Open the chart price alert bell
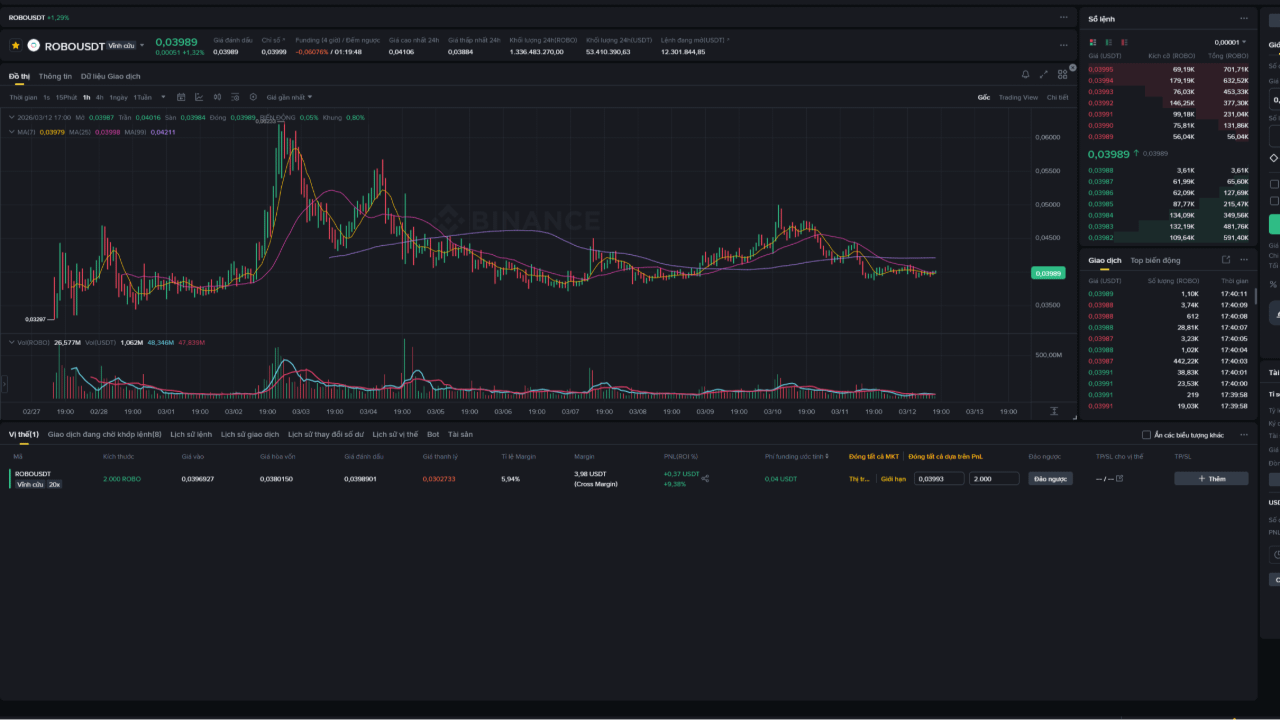The width and height of the screenshot is (1280, 720). (1025, 74)
